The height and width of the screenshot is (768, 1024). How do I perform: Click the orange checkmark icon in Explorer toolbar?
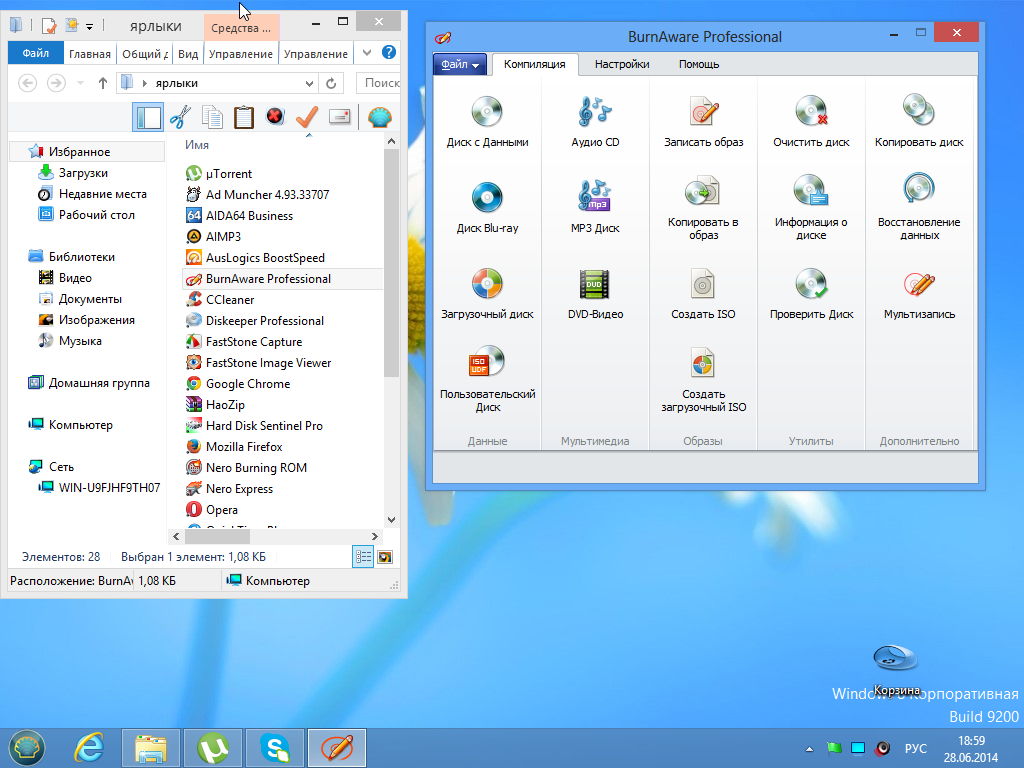pos(307,118)
